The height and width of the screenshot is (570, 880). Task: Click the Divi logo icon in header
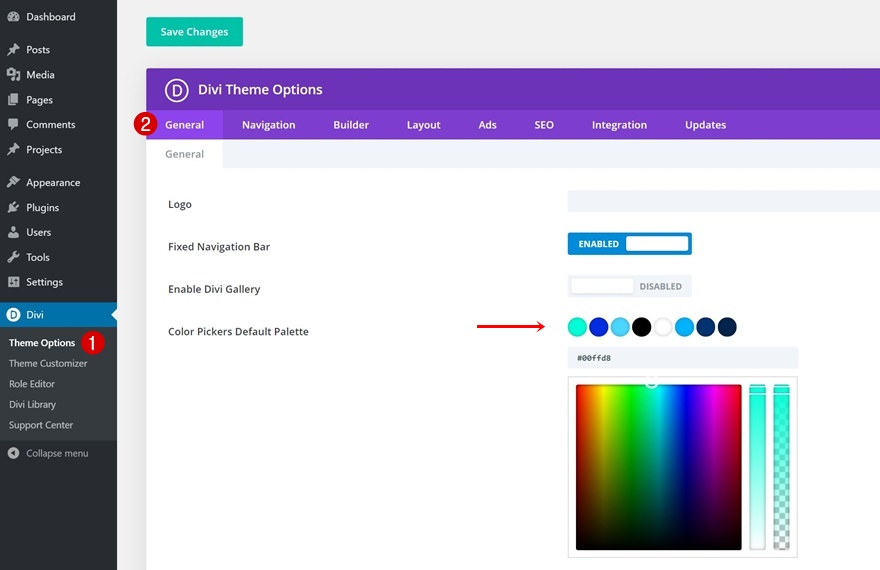point(177,90)
